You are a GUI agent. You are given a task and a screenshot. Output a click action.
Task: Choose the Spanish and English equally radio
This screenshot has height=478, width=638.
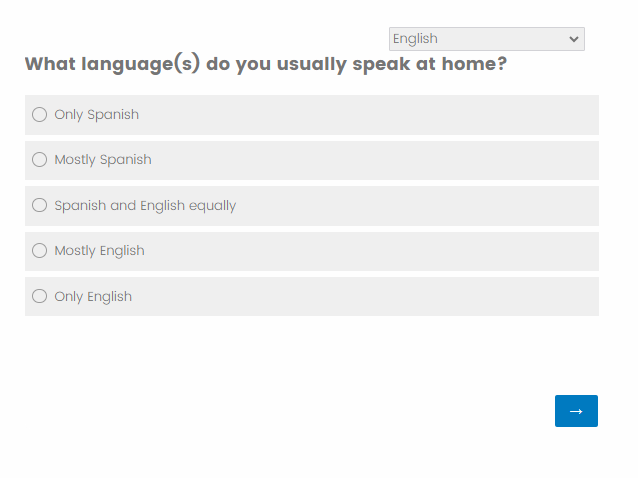[40, 205]
